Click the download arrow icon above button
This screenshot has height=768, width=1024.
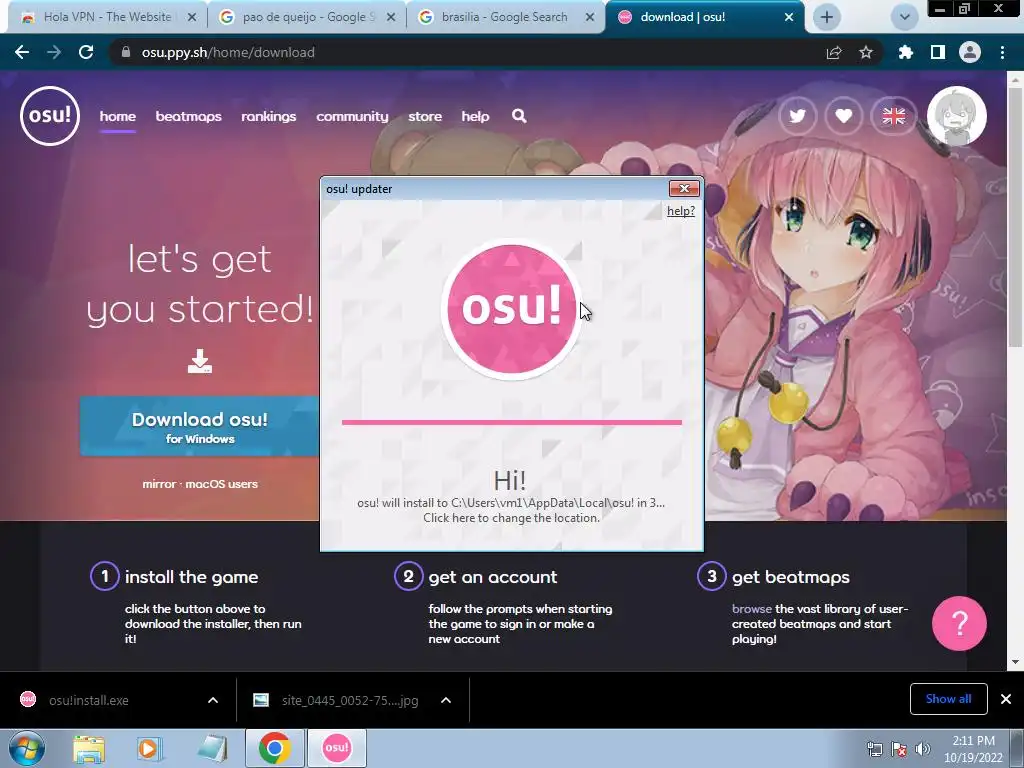pos(200,361)
